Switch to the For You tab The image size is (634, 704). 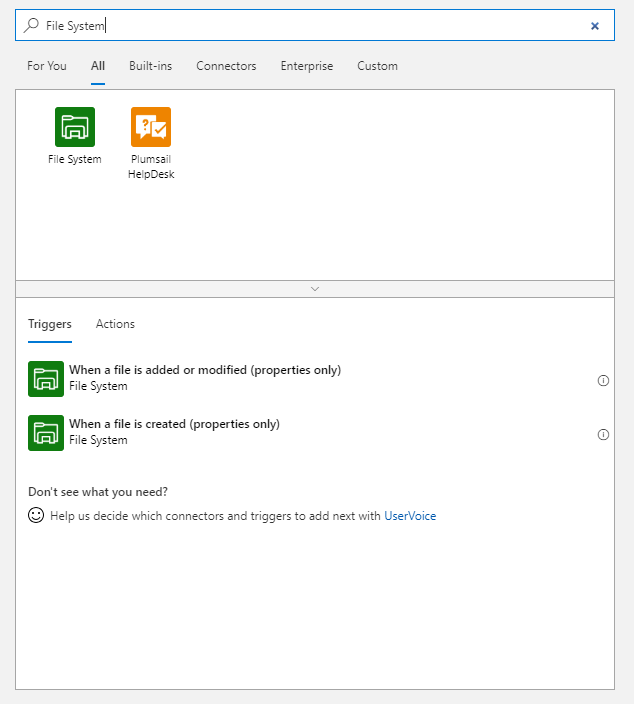point(47,66)
